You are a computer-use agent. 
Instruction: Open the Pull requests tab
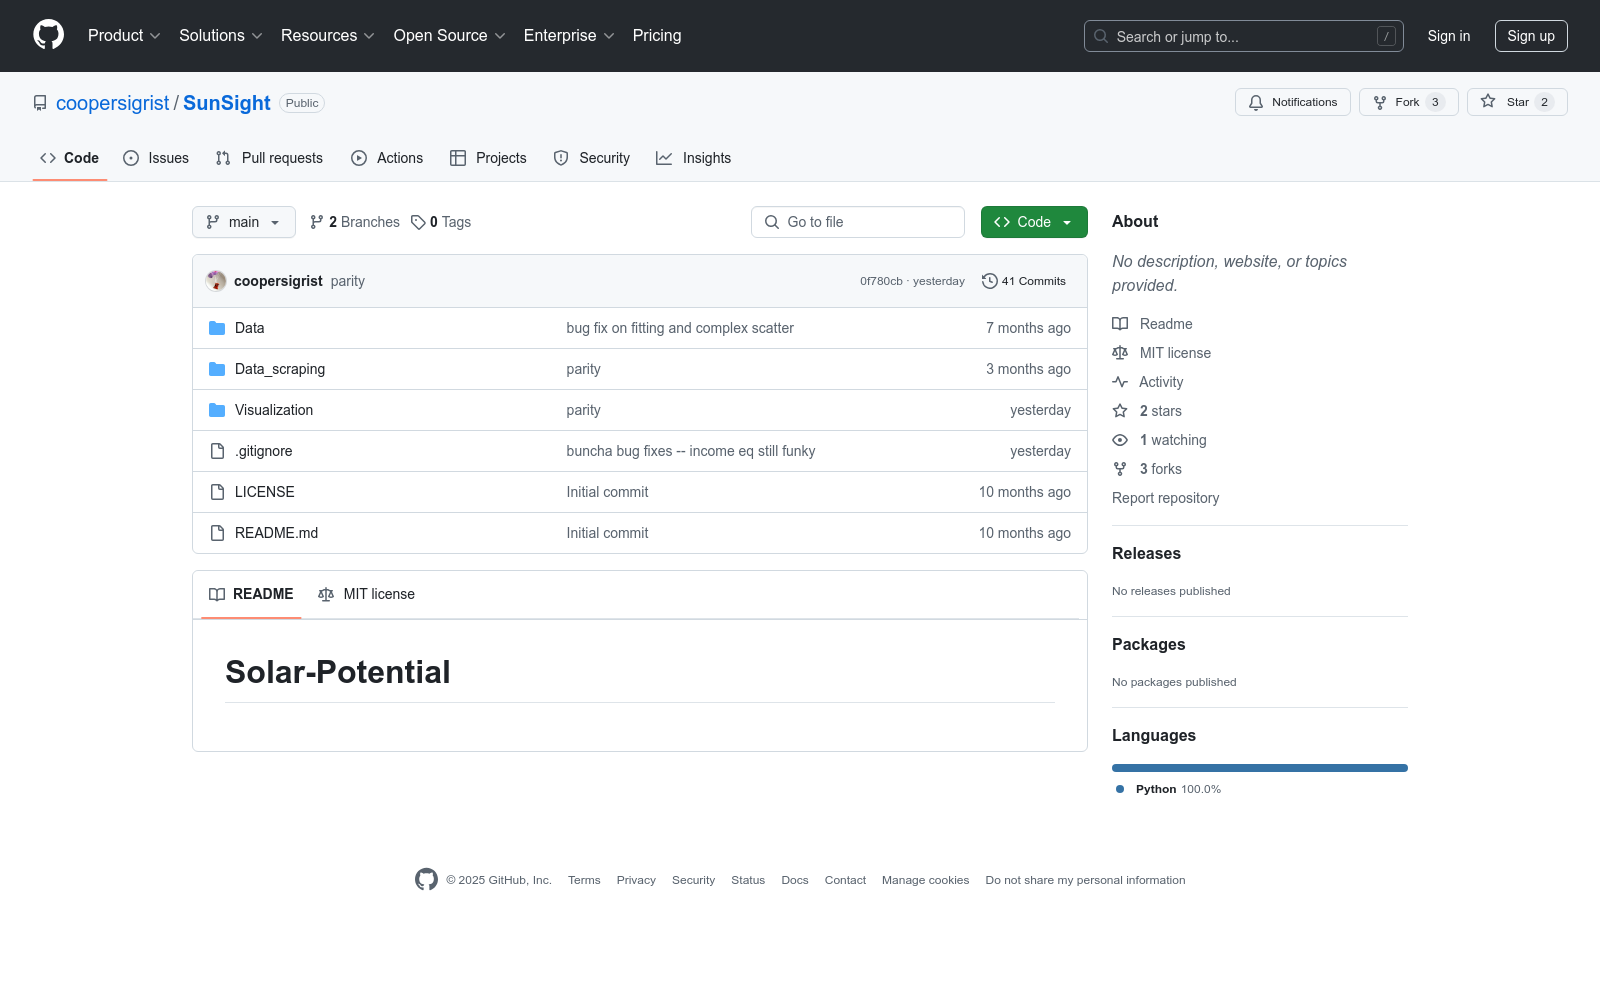(x=269, y=158)
